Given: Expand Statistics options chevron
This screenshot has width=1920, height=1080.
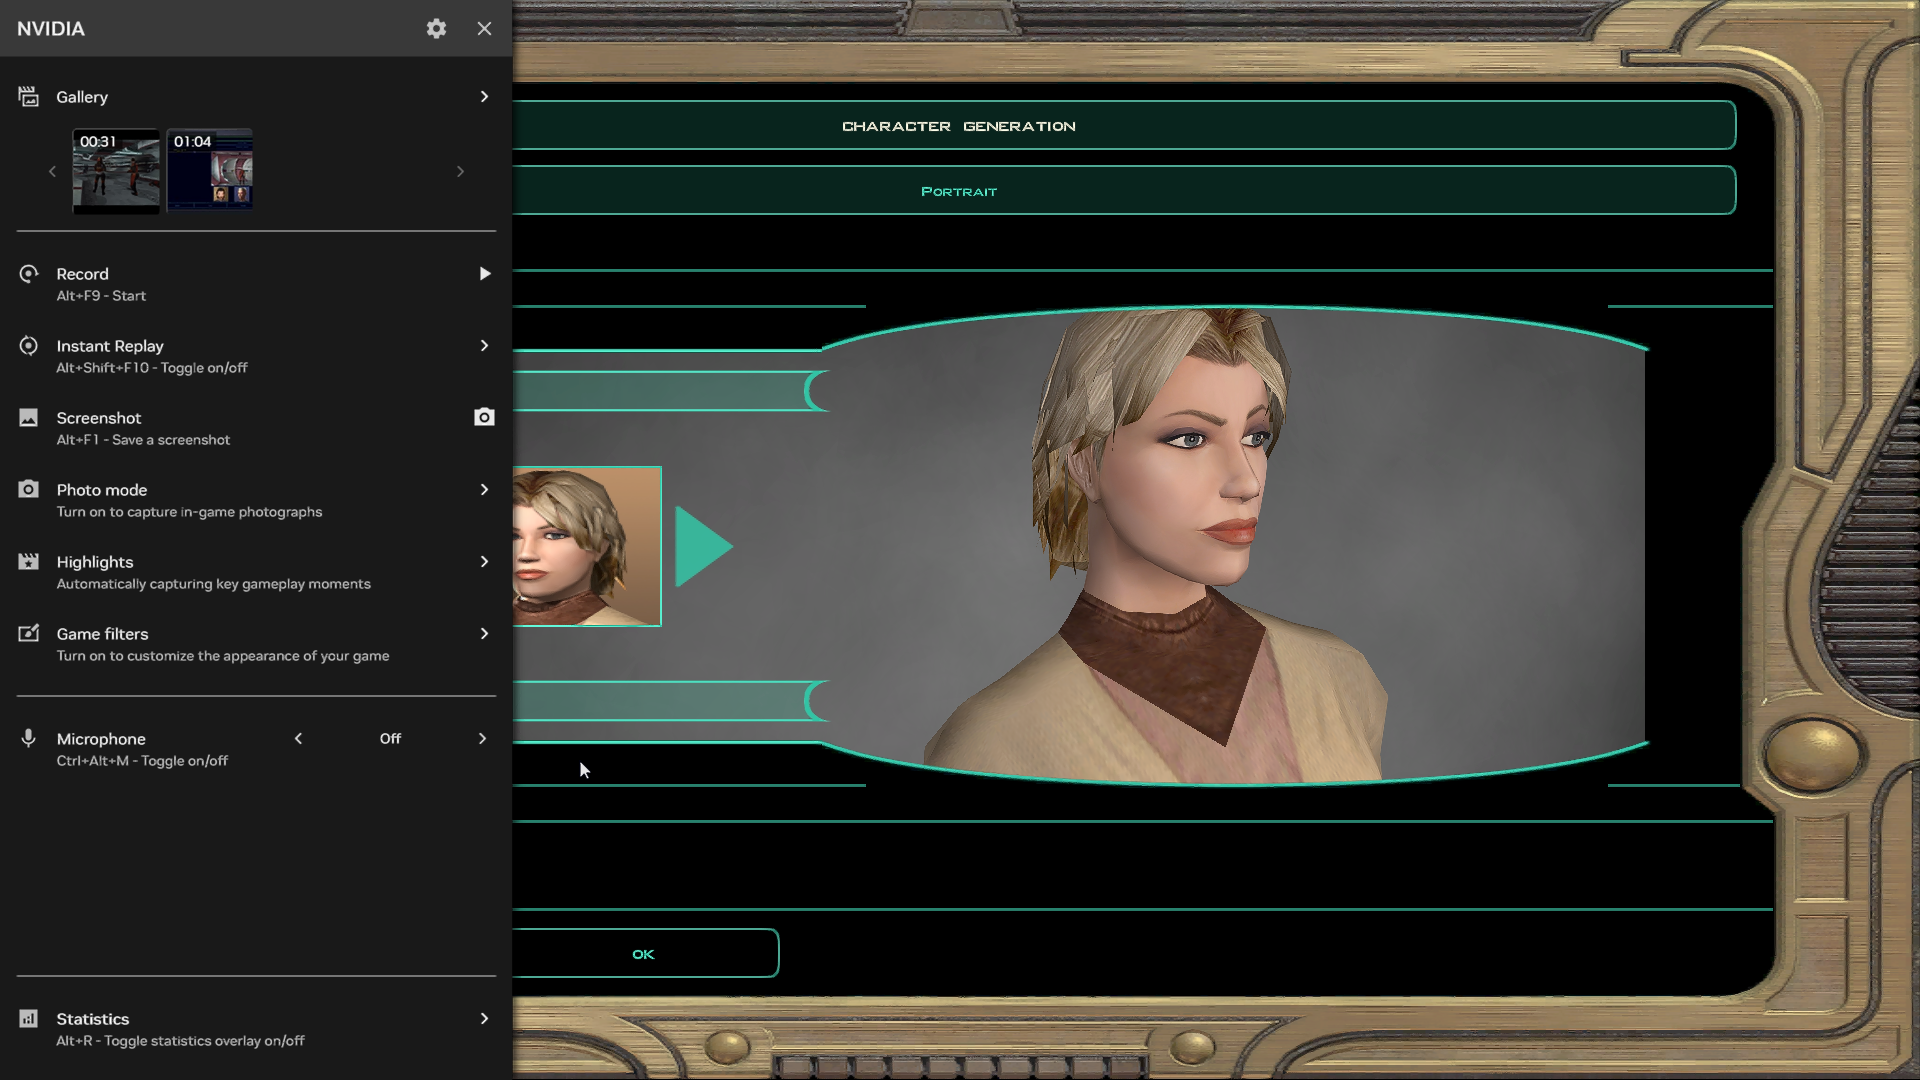Looking at the screenshot, I should 484,1018.
